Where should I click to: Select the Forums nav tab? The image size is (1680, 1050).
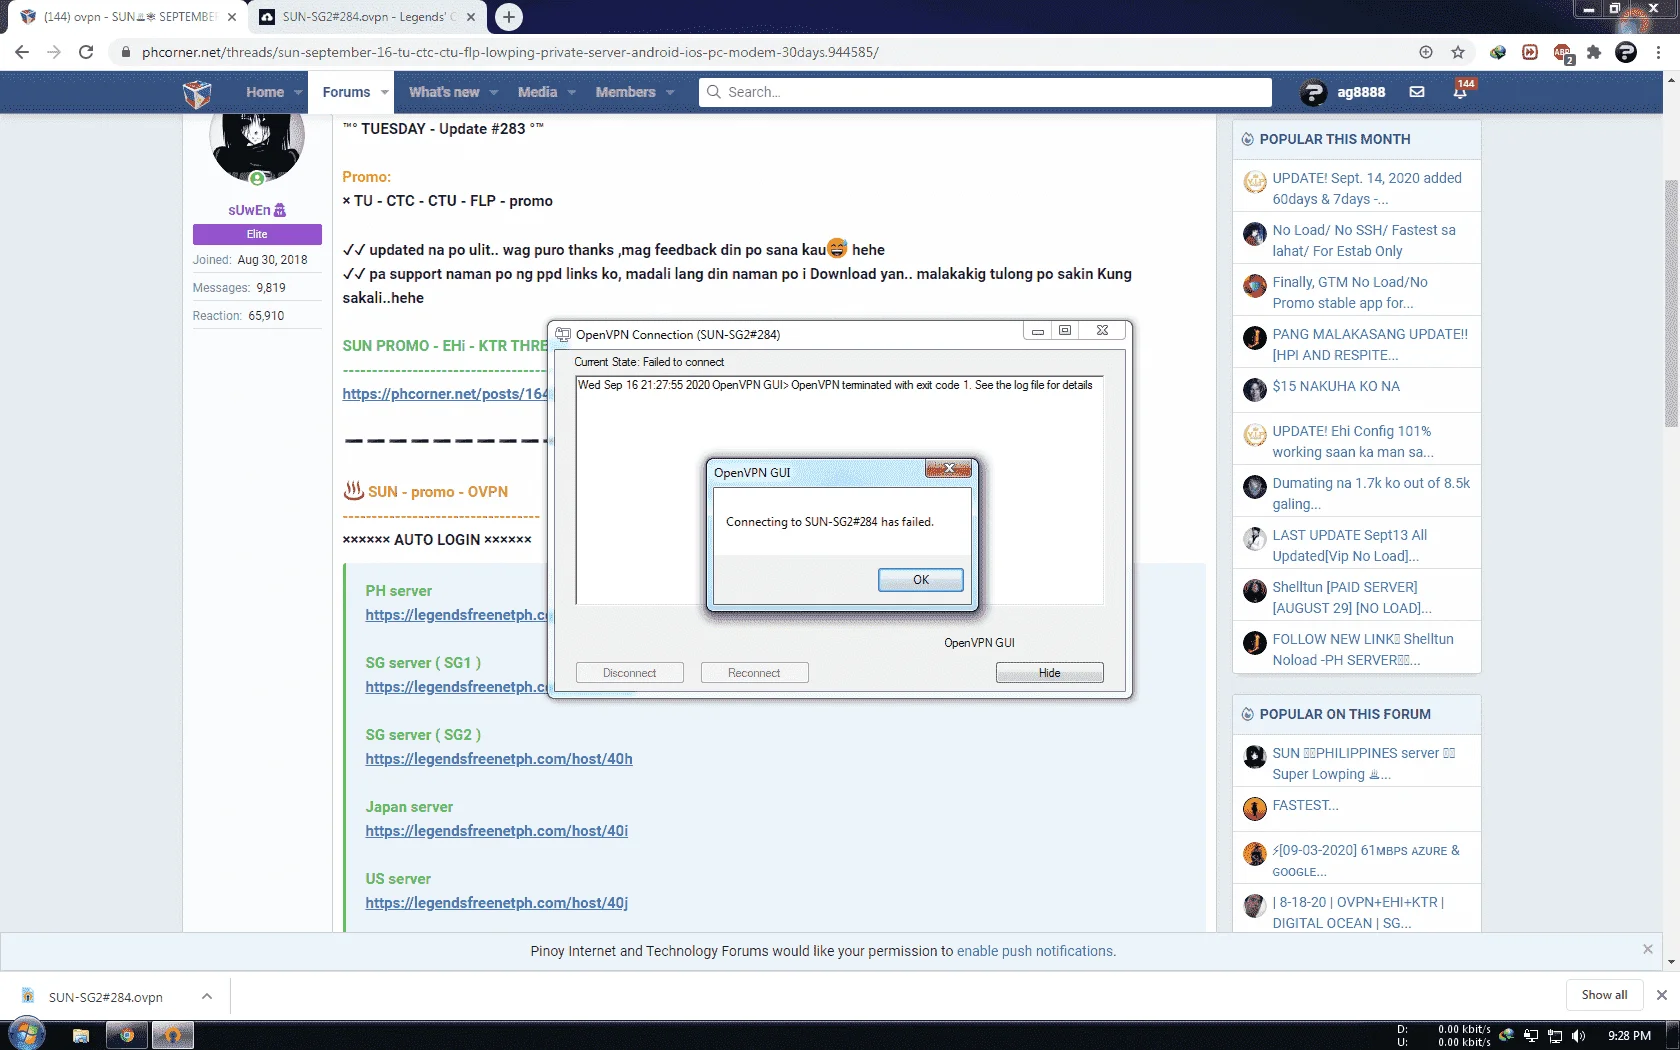(x=346, y=92)
